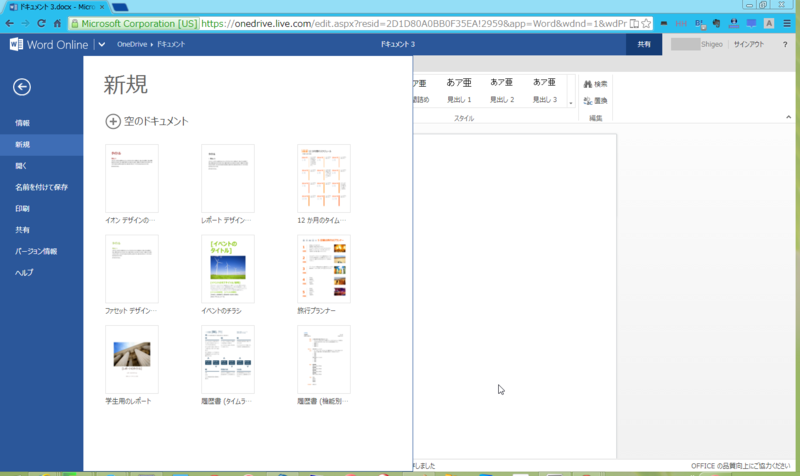
Task: Select the レポート デザイン template thumbnail
Action: click(x=228, y=178)
